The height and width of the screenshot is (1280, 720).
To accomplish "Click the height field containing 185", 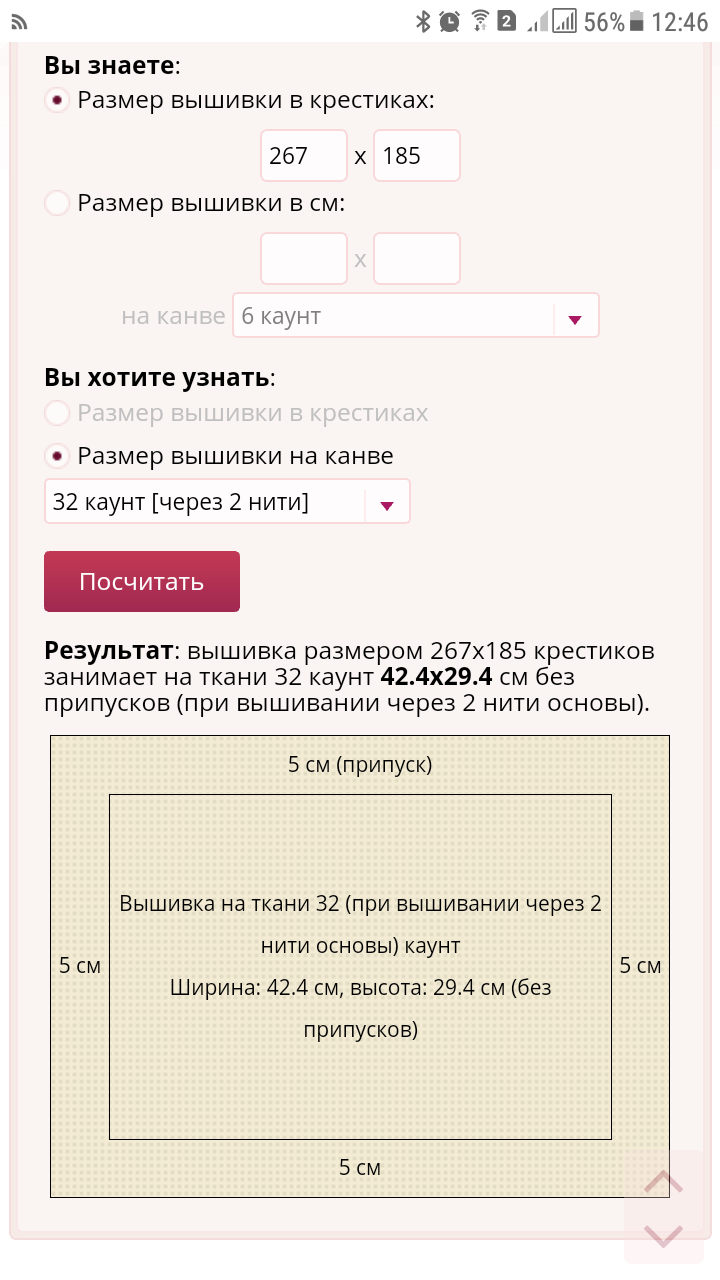I will [416, 156].
